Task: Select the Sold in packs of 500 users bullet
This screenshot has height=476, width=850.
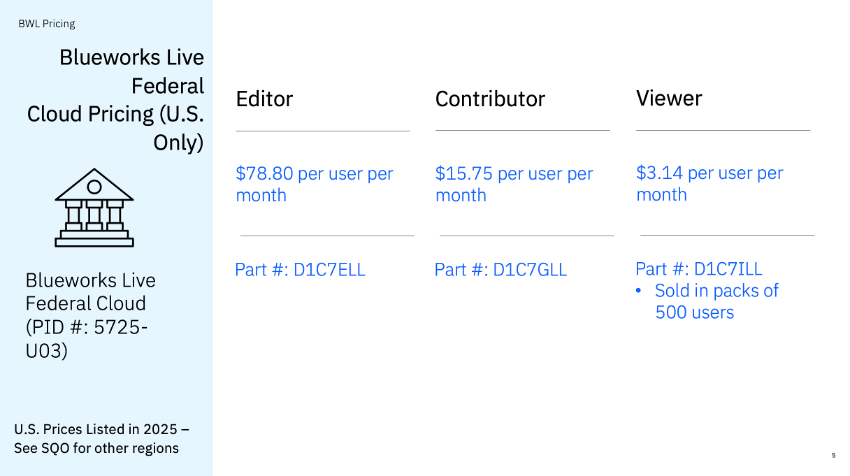Action: [x=716, y=301]
